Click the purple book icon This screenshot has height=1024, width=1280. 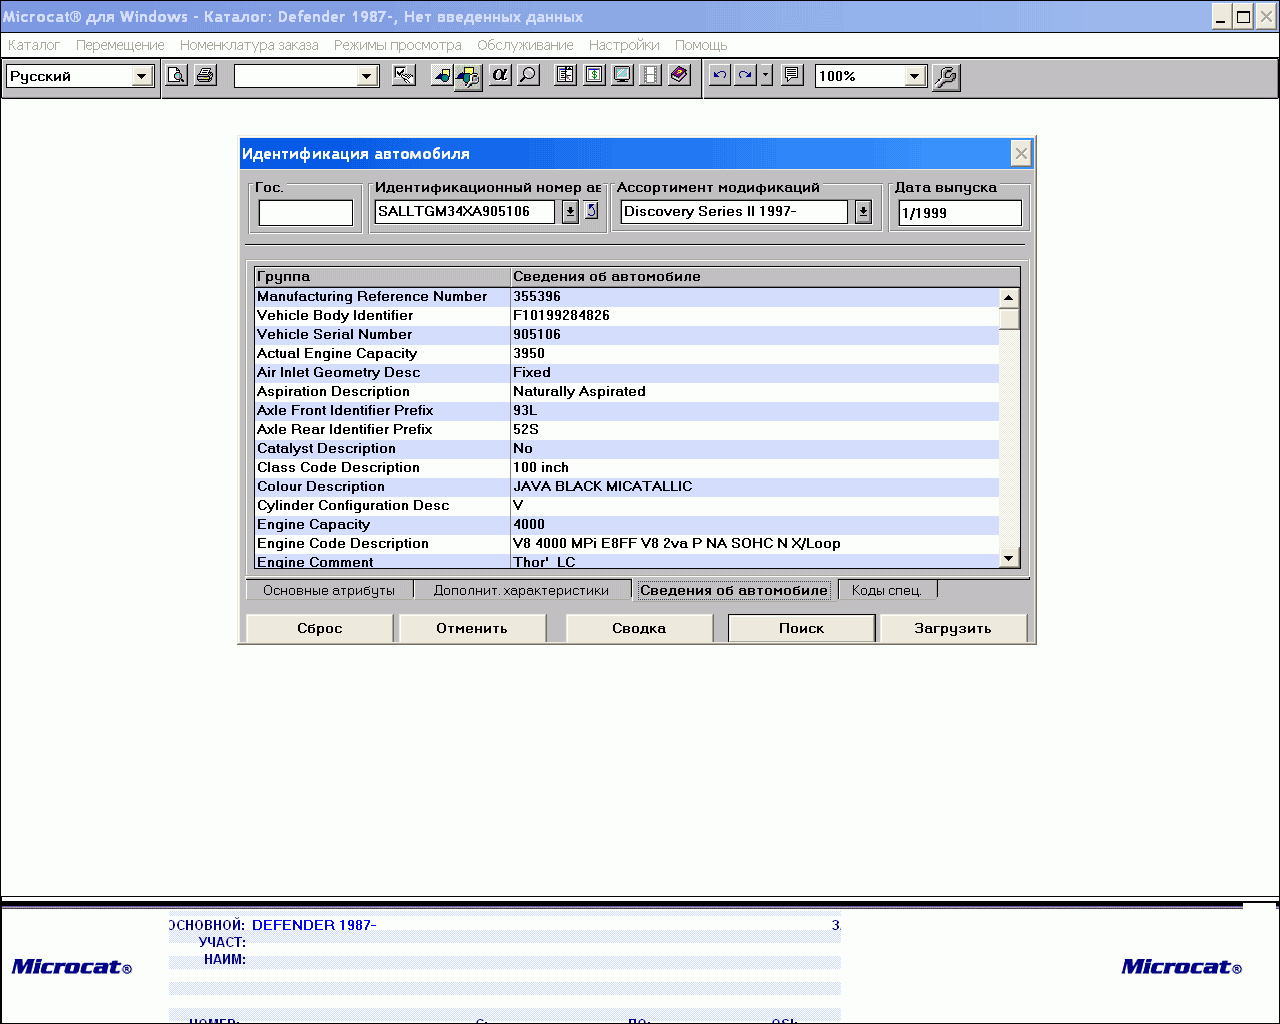click(x=679, y=75)
